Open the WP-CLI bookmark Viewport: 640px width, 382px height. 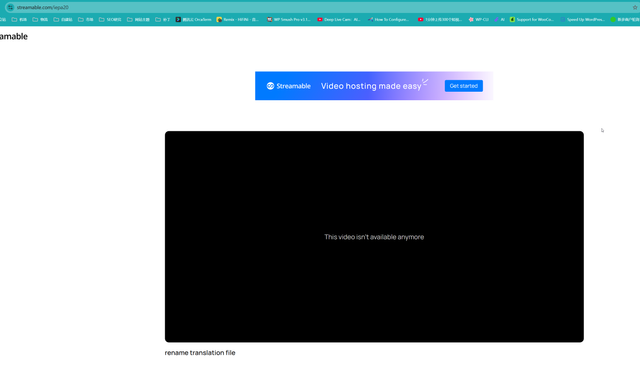click(x=479, y=20)
